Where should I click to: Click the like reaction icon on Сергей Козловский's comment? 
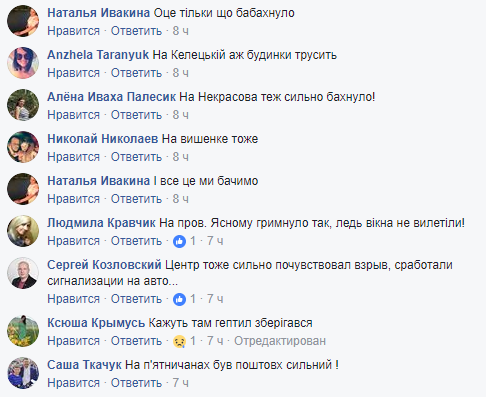[179, 299]
